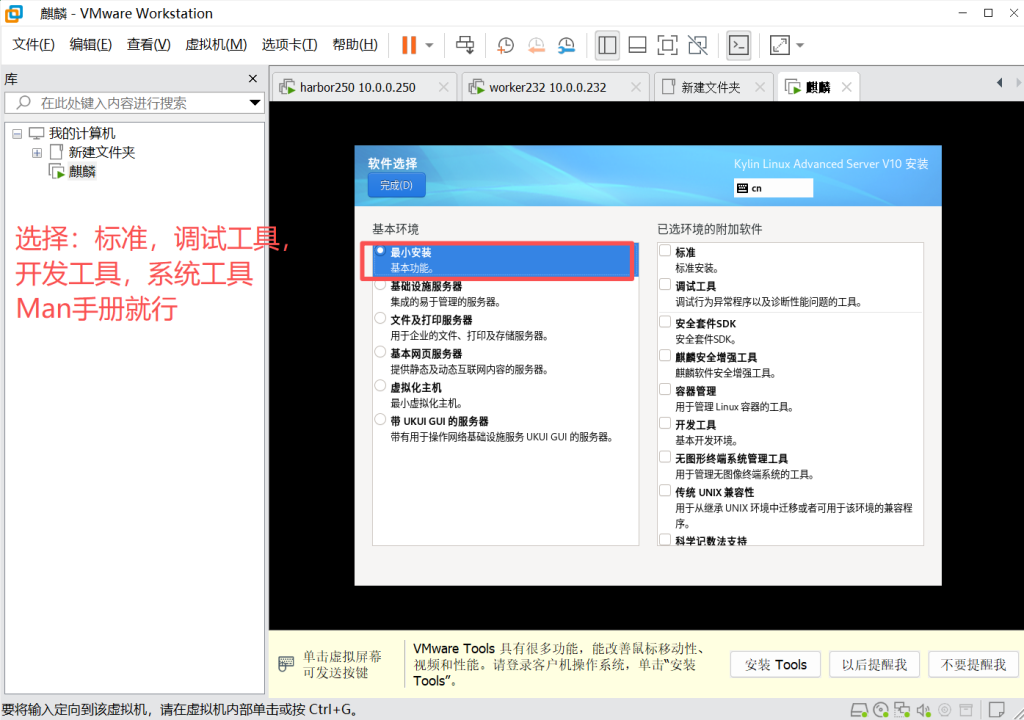The height and width of the screenshot is (720, 1024).
Task: Click the send Ctrl+Alt+Del toolbar icon
Action: click(x=465, y=45)
